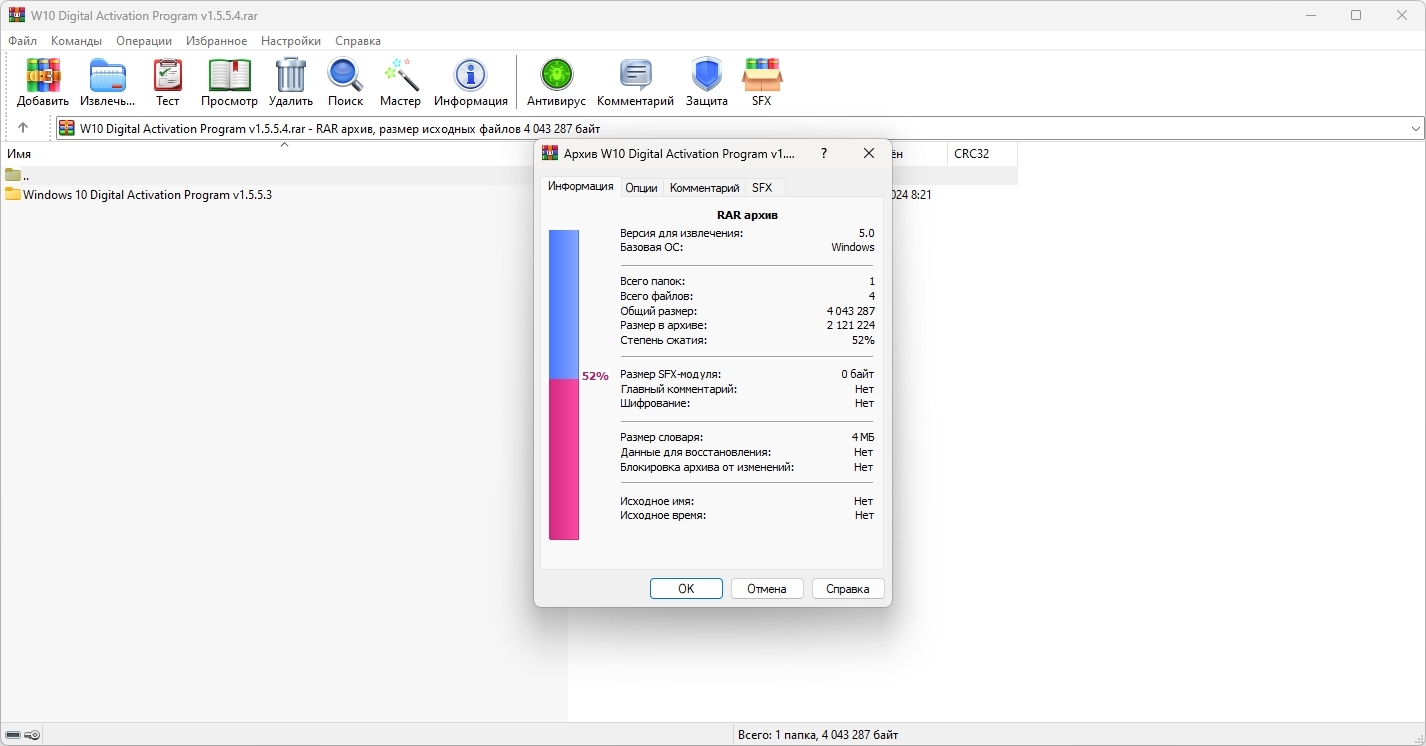Screen dimensions: 1426x746
Task: Open the Файл menu
Action: [22, 41]
